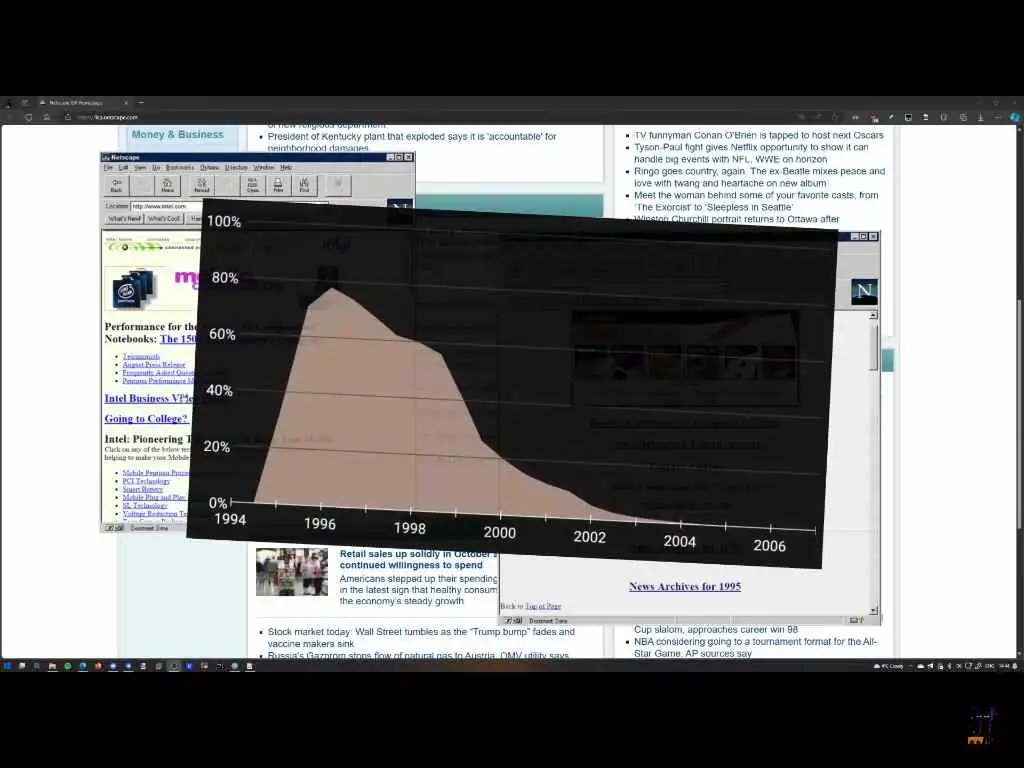Click the browser tab titled Netscape
Viewport: 1024px width, 768px height.
pos(82,103)
